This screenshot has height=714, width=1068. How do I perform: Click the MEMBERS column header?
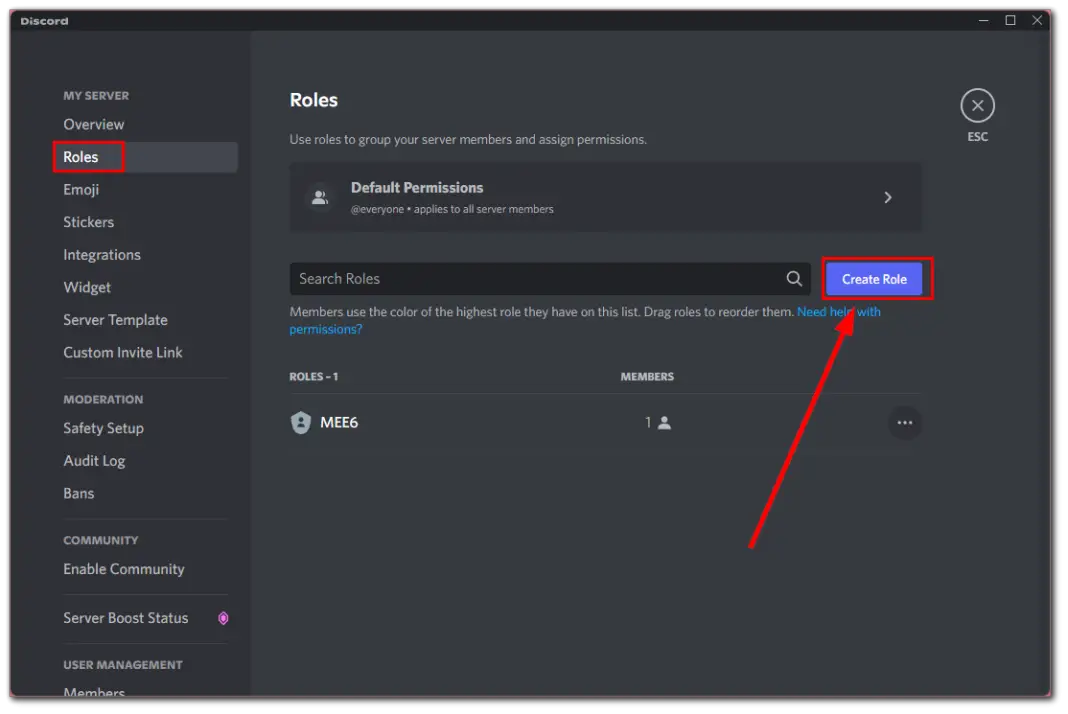click(647, 377)
